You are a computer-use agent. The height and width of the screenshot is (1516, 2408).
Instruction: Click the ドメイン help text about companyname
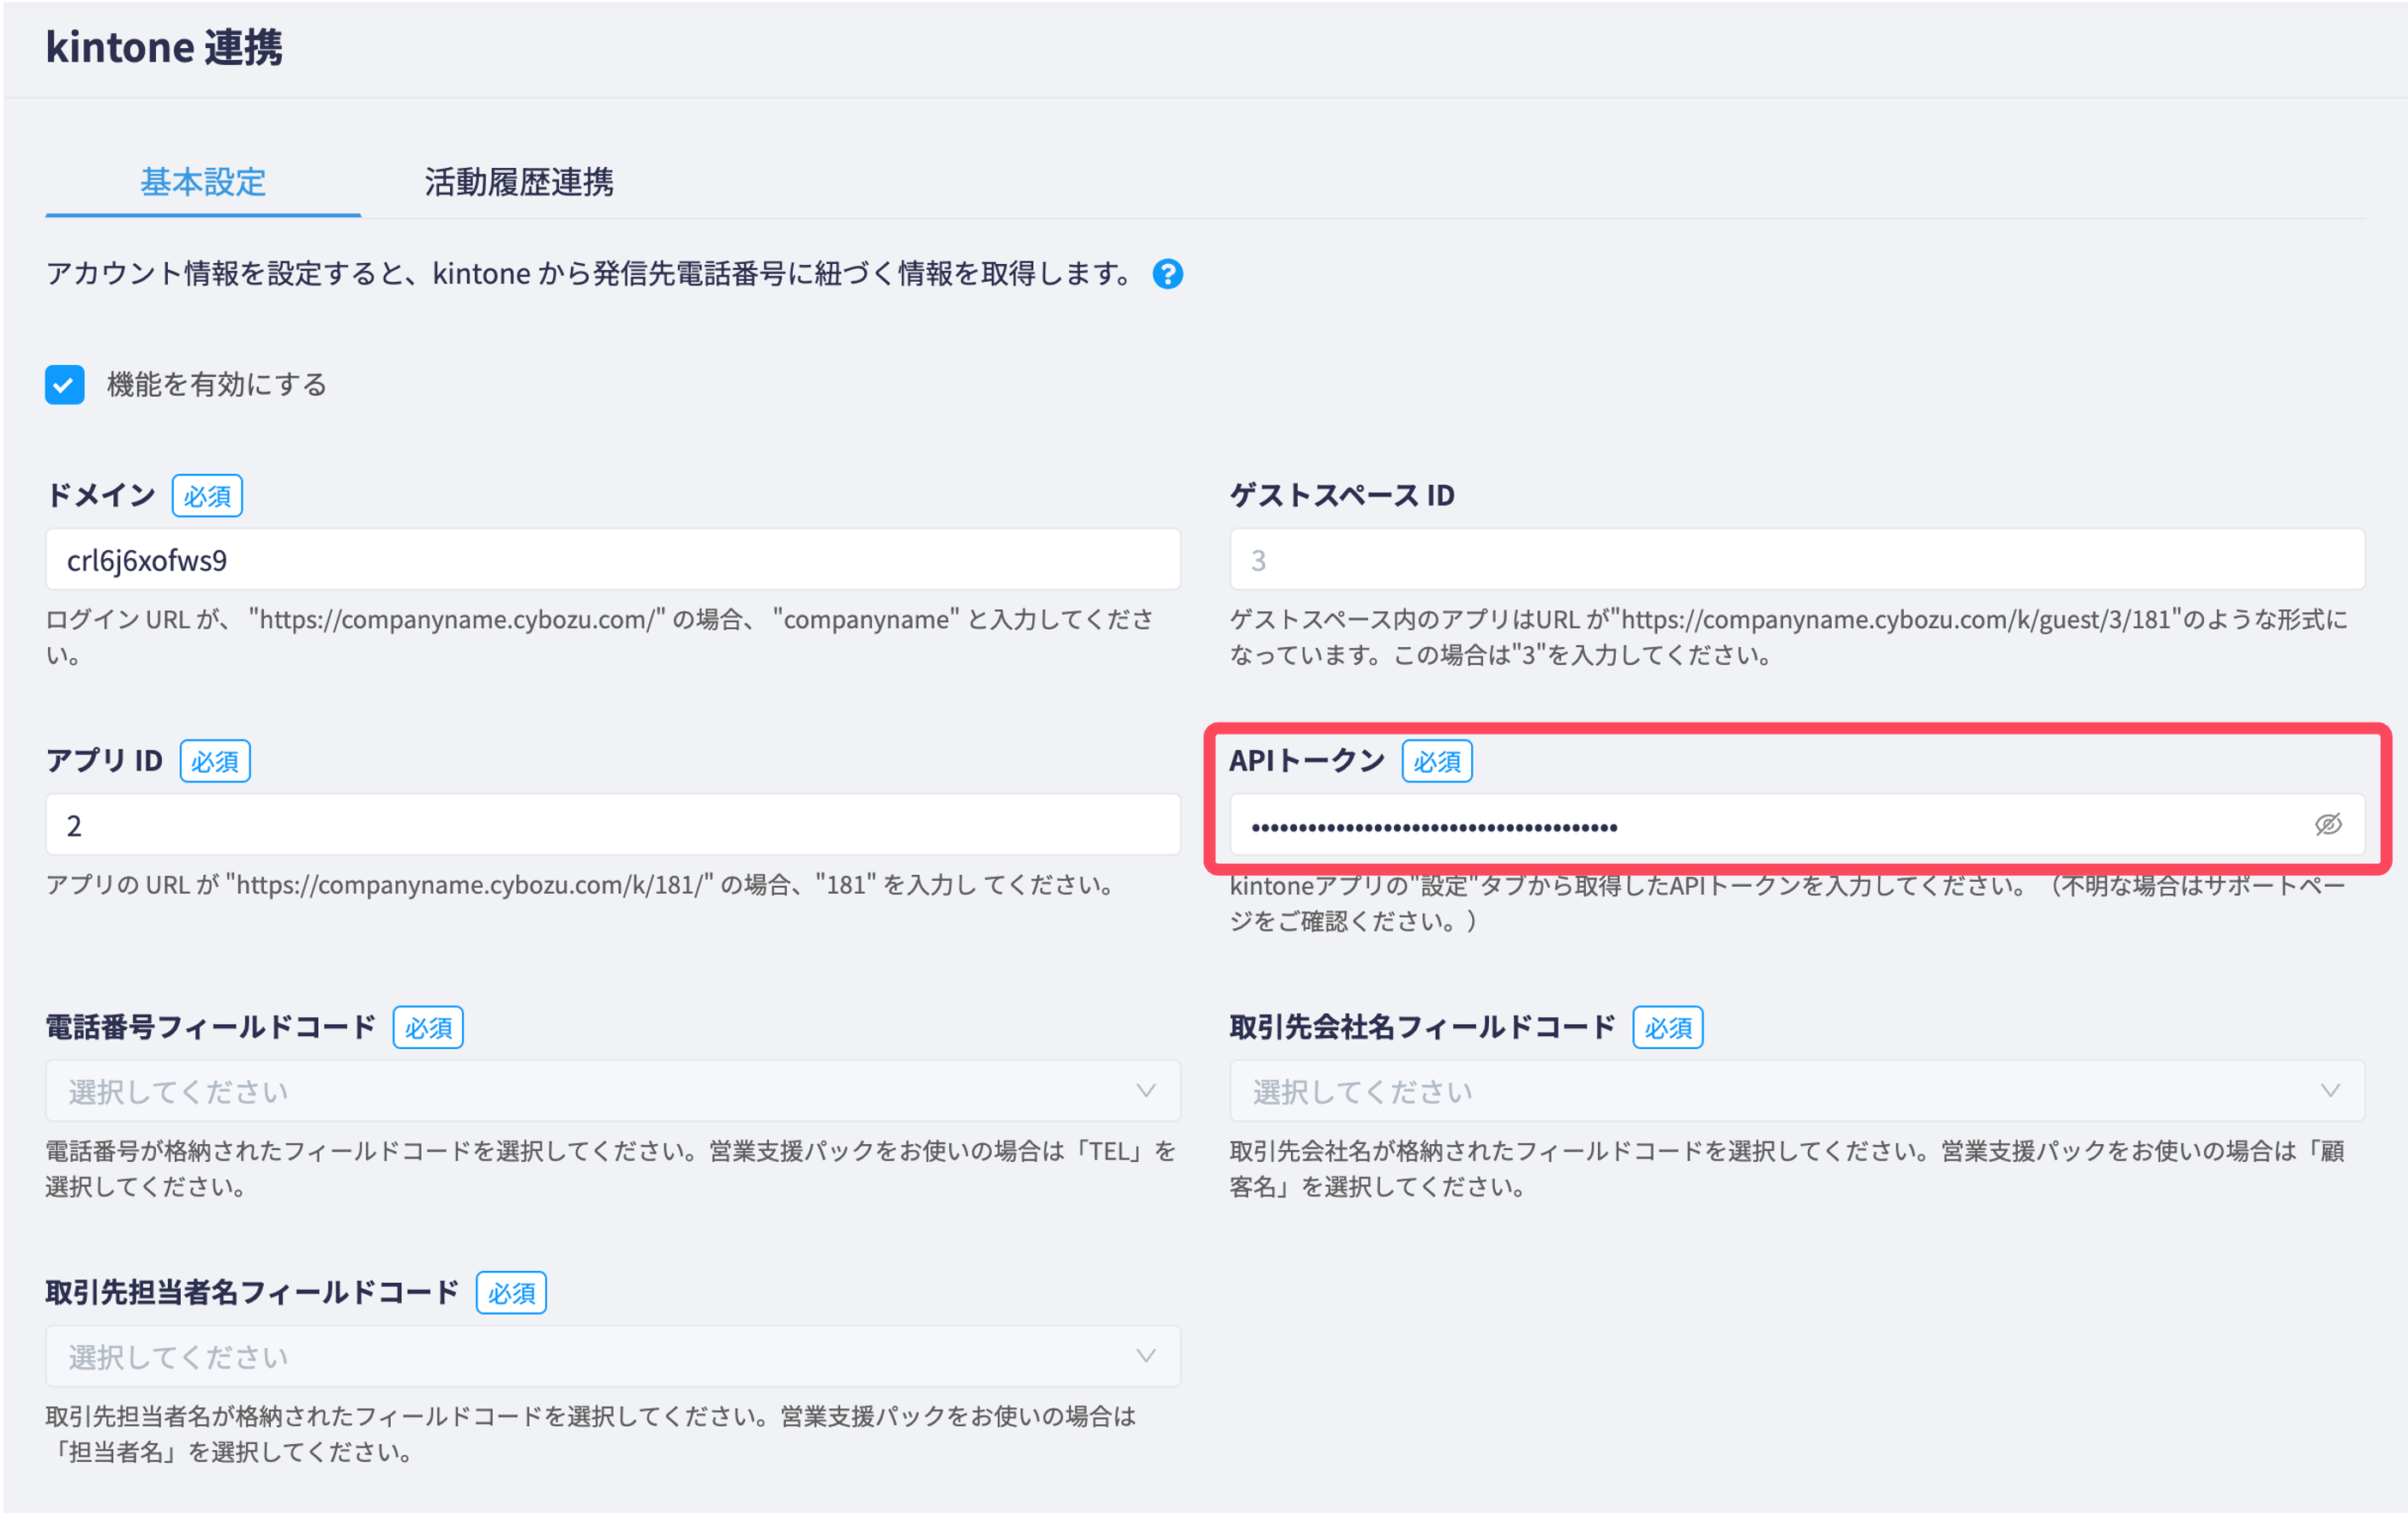pos(600,637)
